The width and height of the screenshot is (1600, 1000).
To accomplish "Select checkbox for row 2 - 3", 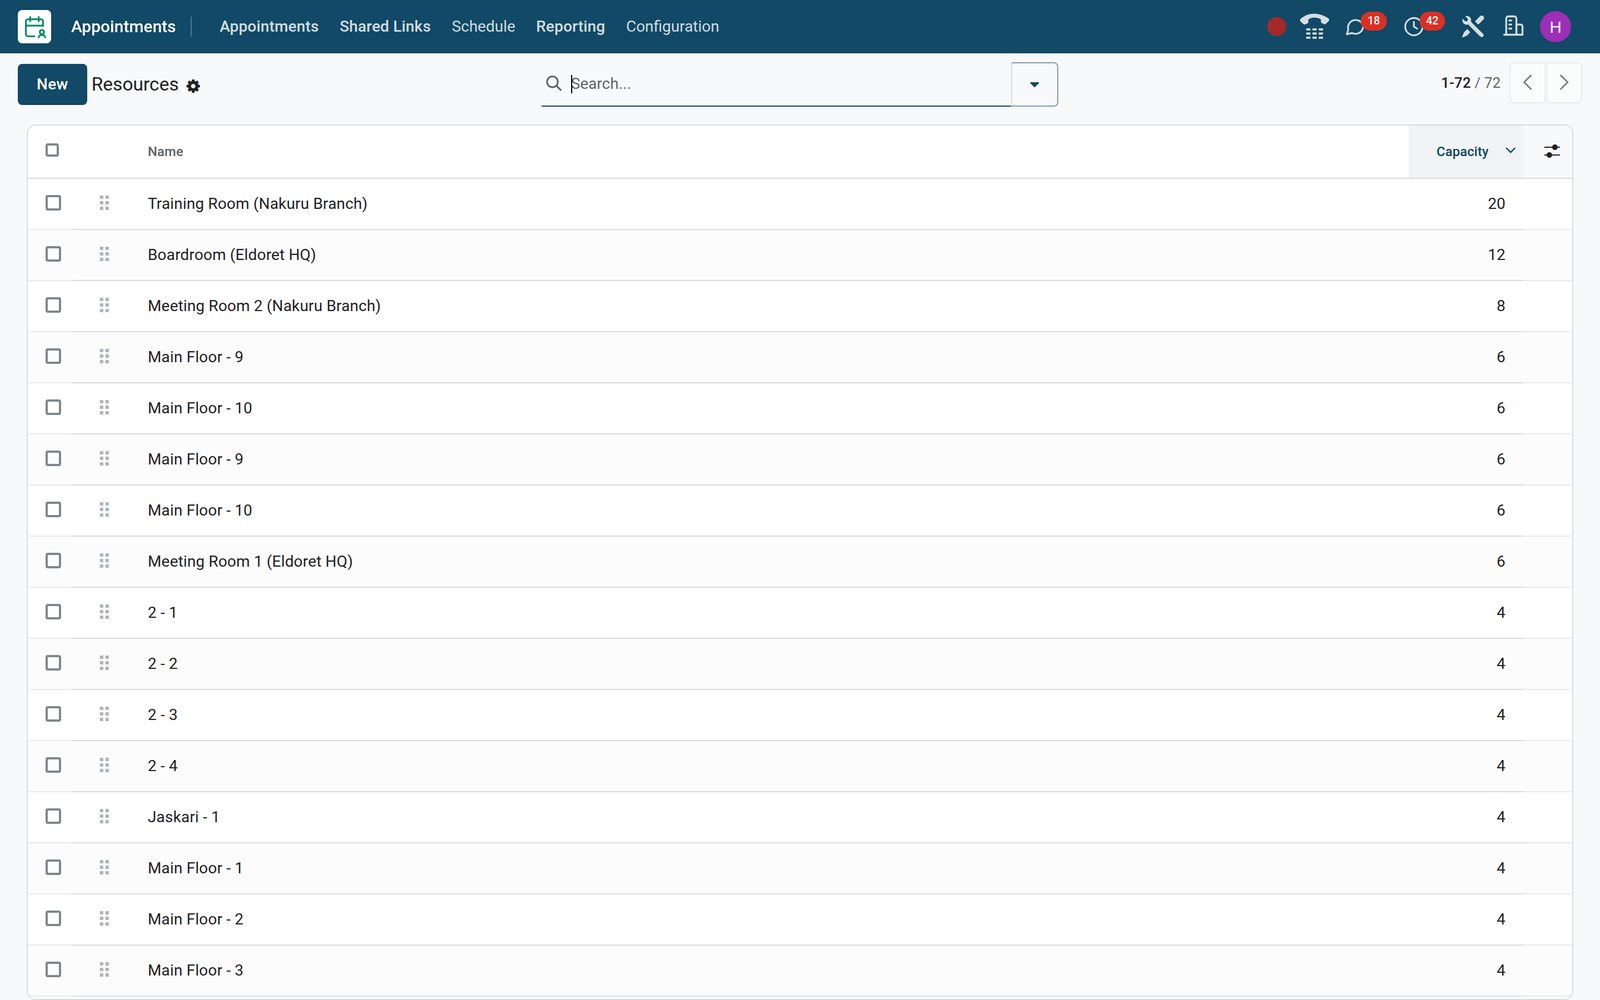I will (x=53, y=714).
